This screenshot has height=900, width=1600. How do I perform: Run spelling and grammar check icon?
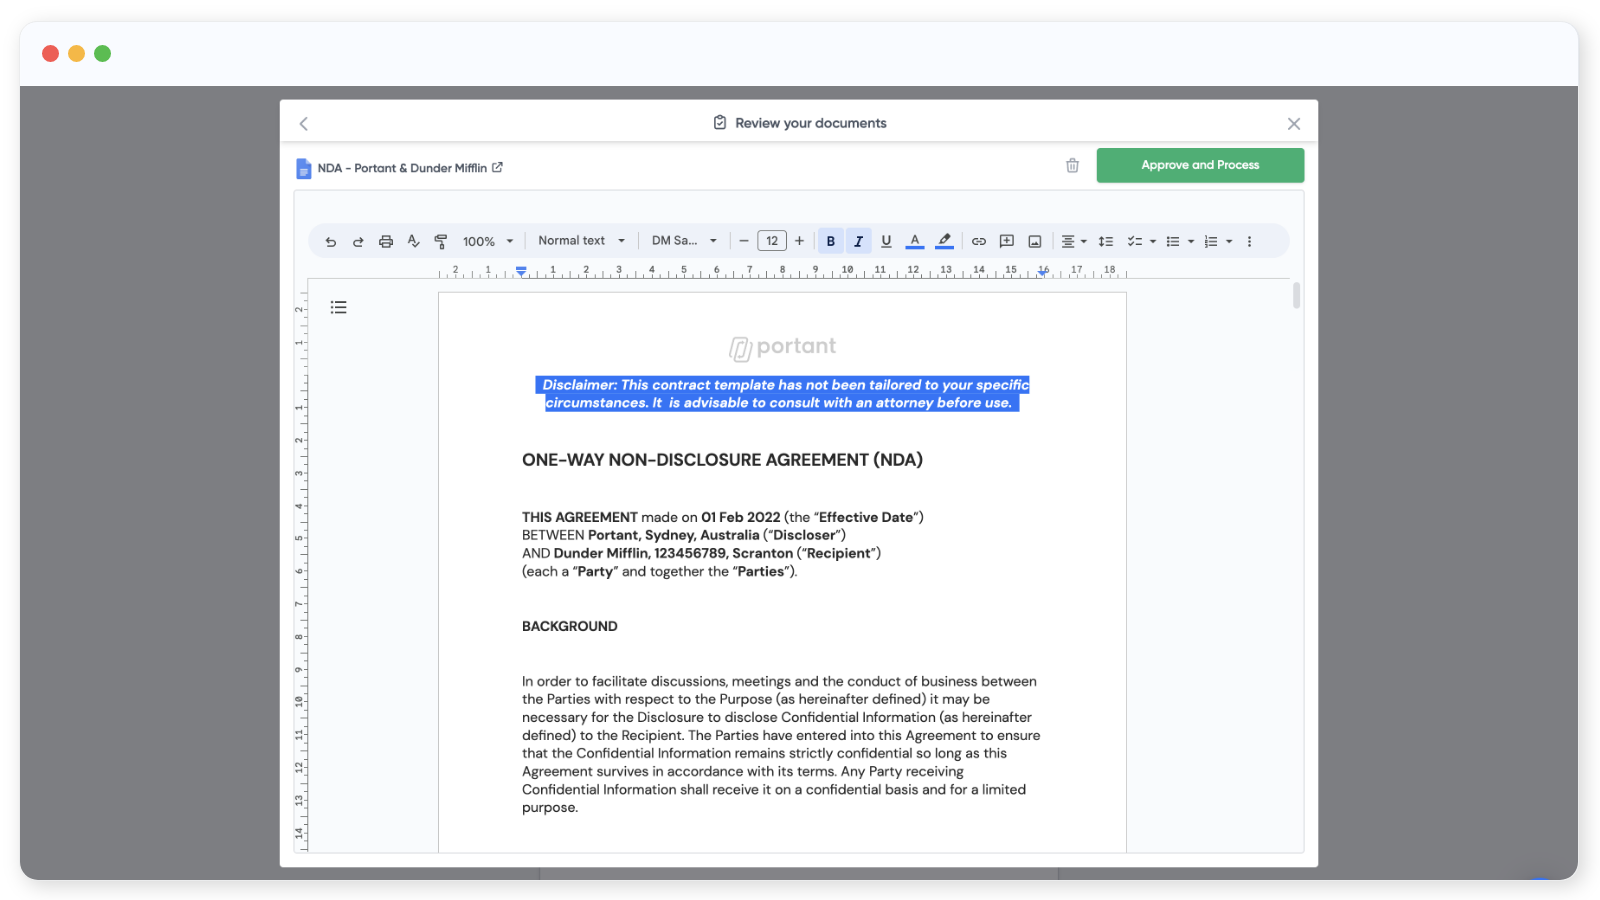point(413,242)
